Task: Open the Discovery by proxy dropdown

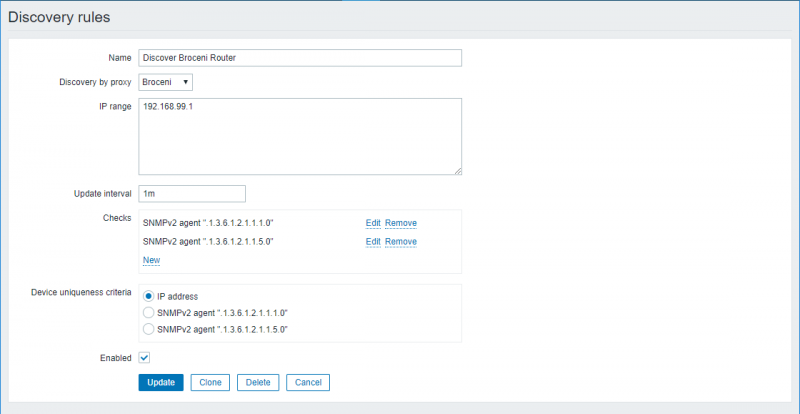Action: [165, 82]
